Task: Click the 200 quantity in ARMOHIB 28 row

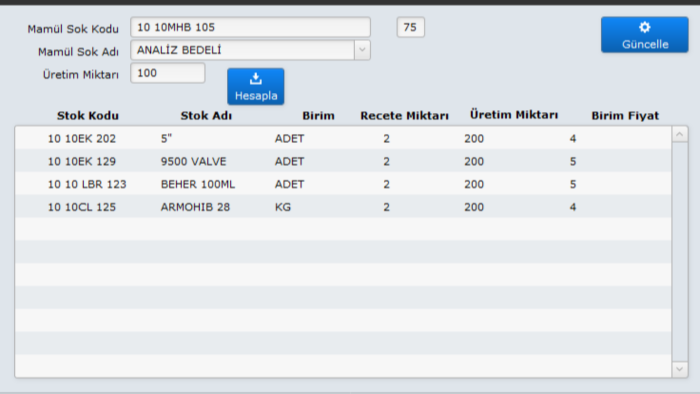Action: click(474, 207)
